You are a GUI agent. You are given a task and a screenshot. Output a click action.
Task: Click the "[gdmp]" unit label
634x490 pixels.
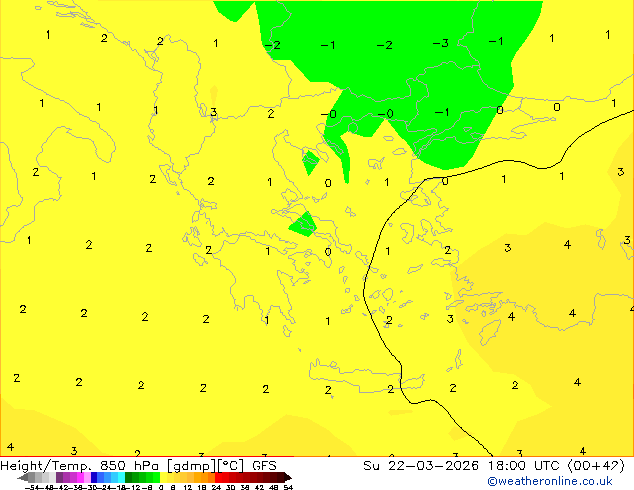click(x=192, y=466)
